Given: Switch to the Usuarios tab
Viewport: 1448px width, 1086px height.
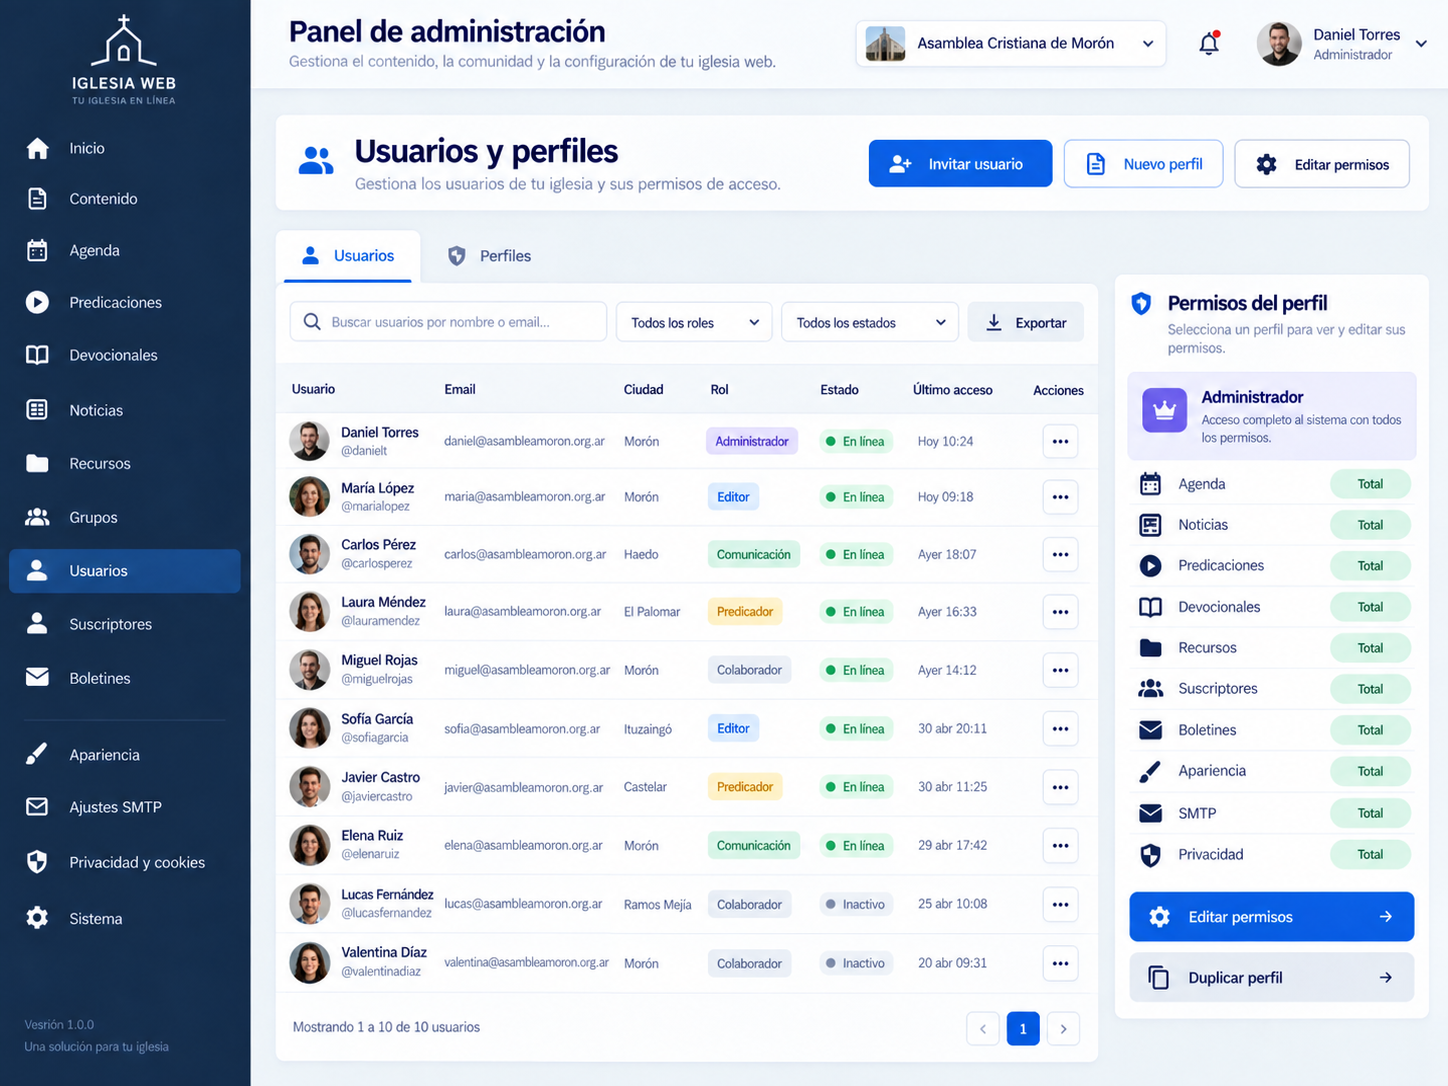Looking at the screenshot, I should click(348, 256).
